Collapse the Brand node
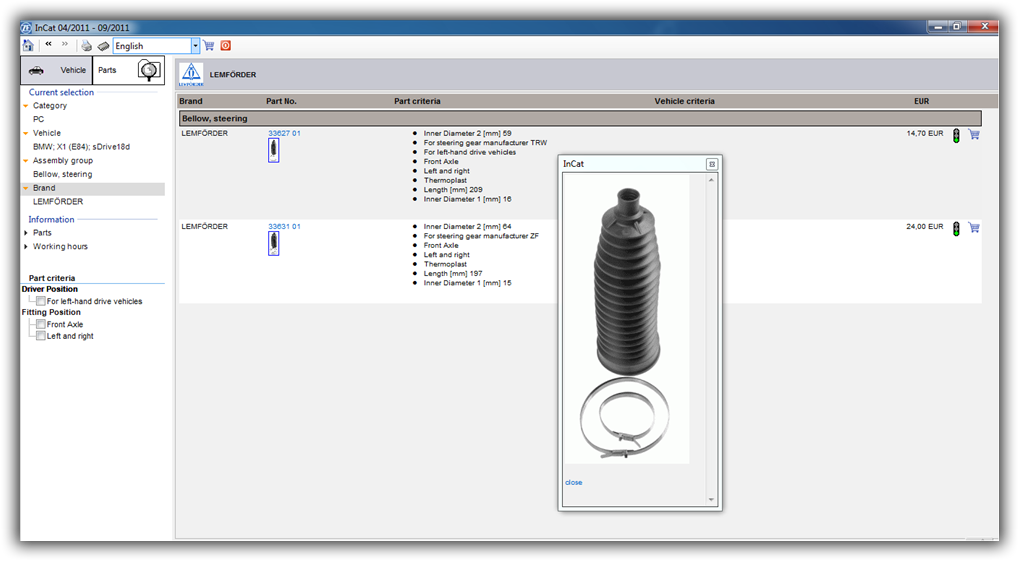The height and width of the screenshot is (566, 1024). pos(25,188)
